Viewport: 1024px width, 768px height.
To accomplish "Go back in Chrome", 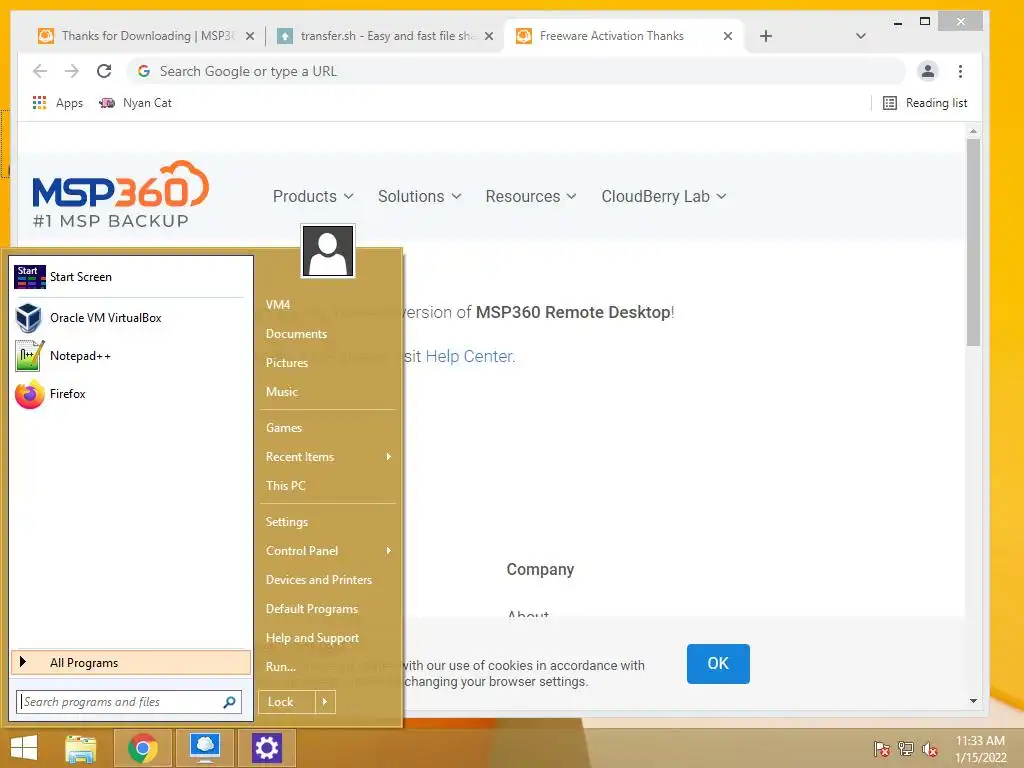I will point(40,71).
